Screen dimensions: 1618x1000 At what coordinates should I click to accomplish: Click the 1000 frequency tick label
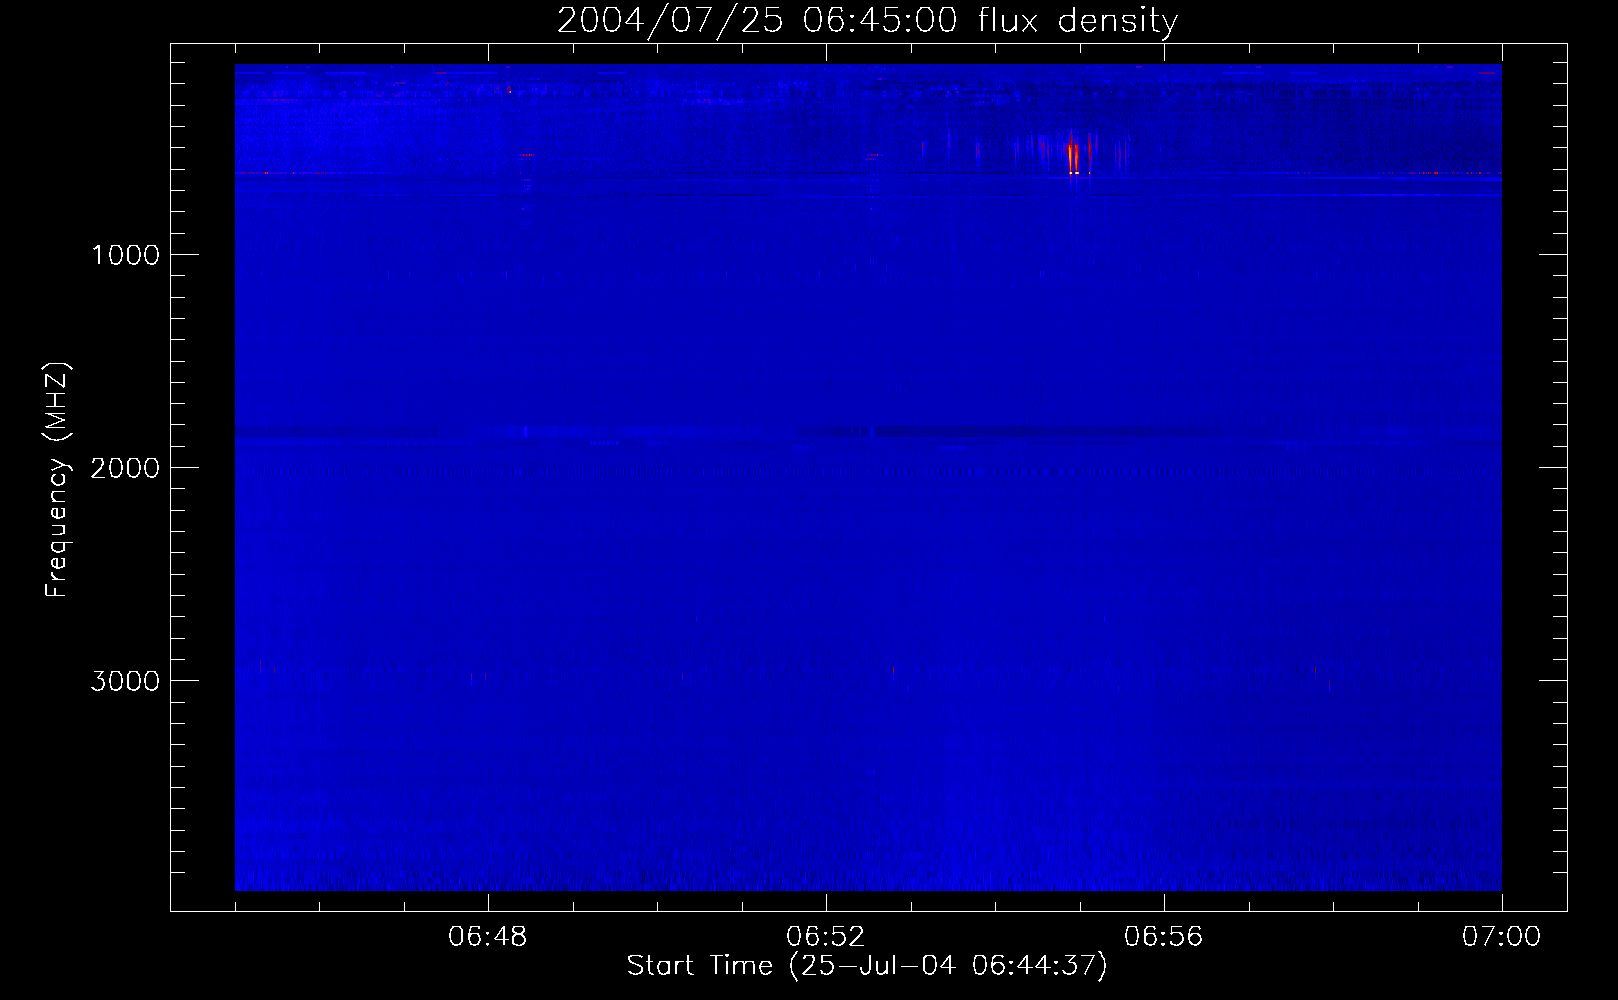click(x=126, y=255)
